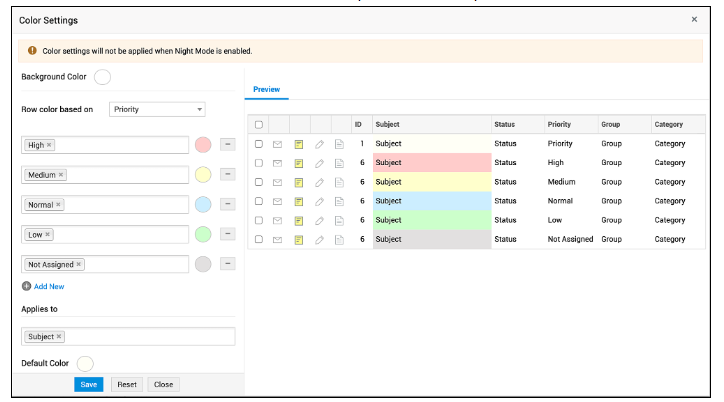The height and width of the screenshot is (402, 724).
Task: Click the Priority column header in preview
Action: (559, 125)
